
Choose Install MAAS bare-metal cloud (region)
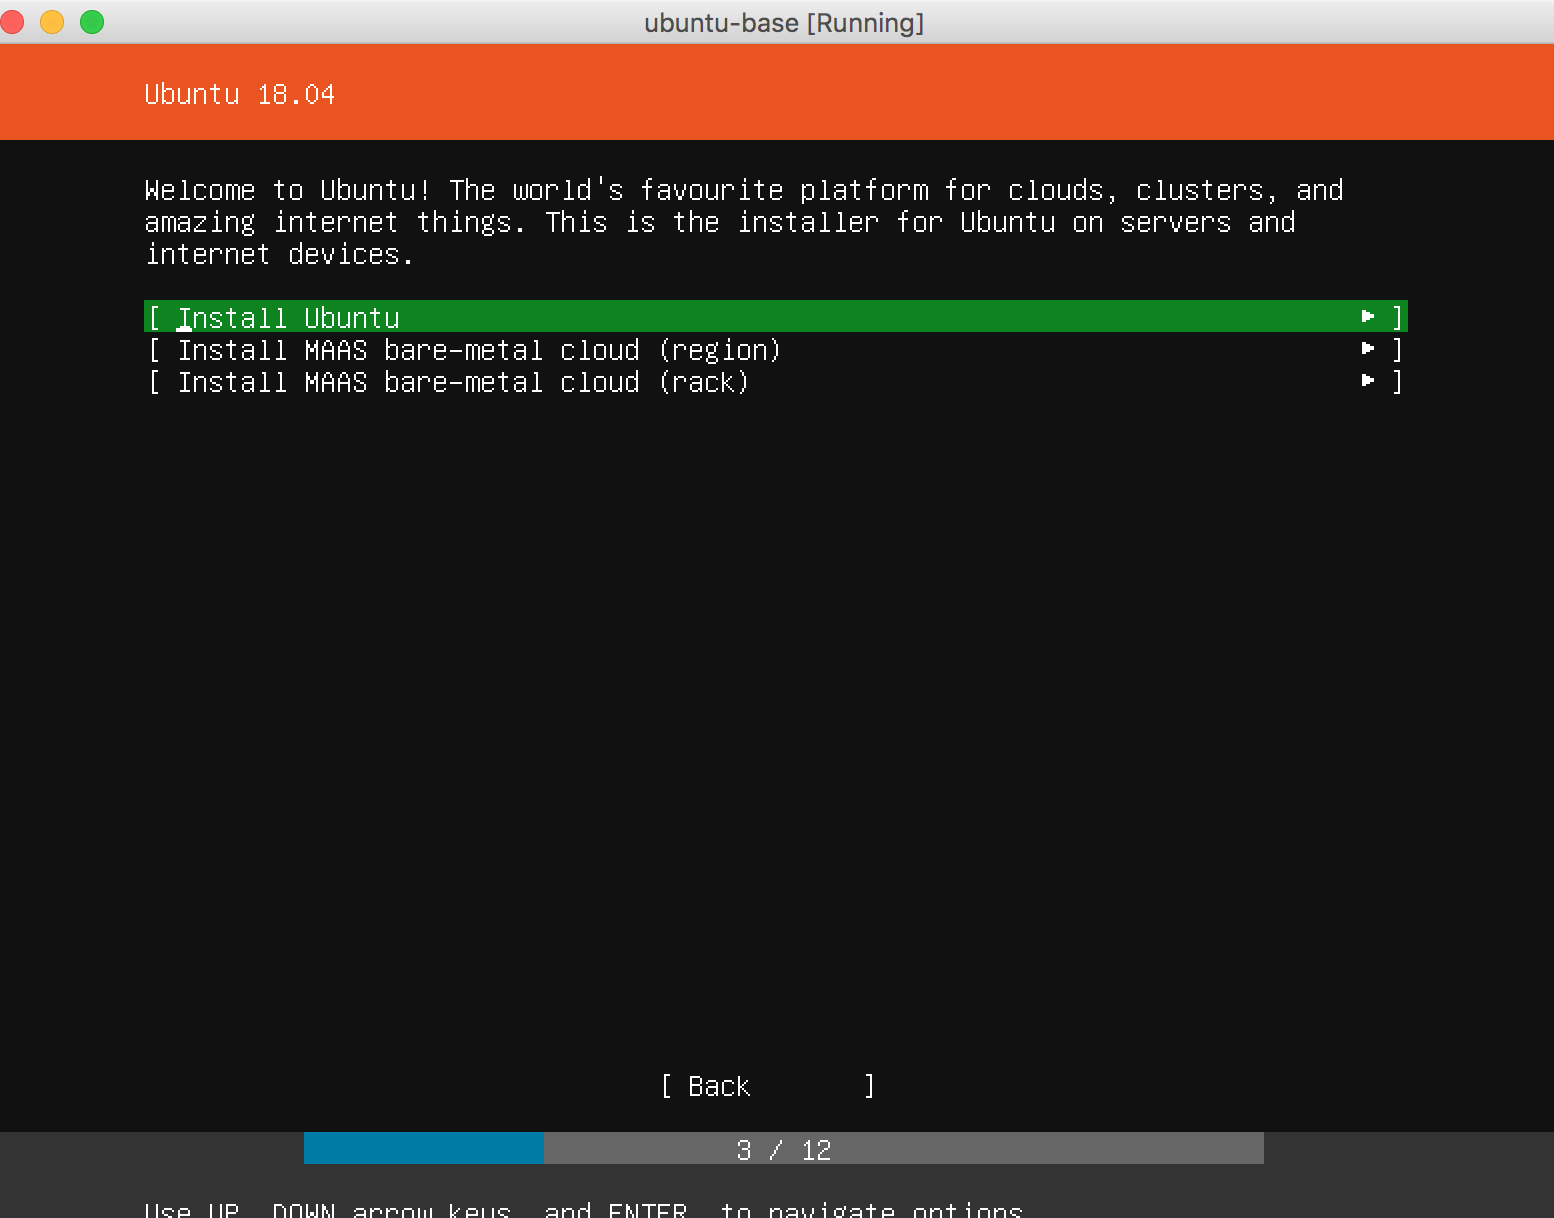coord(775,350)
